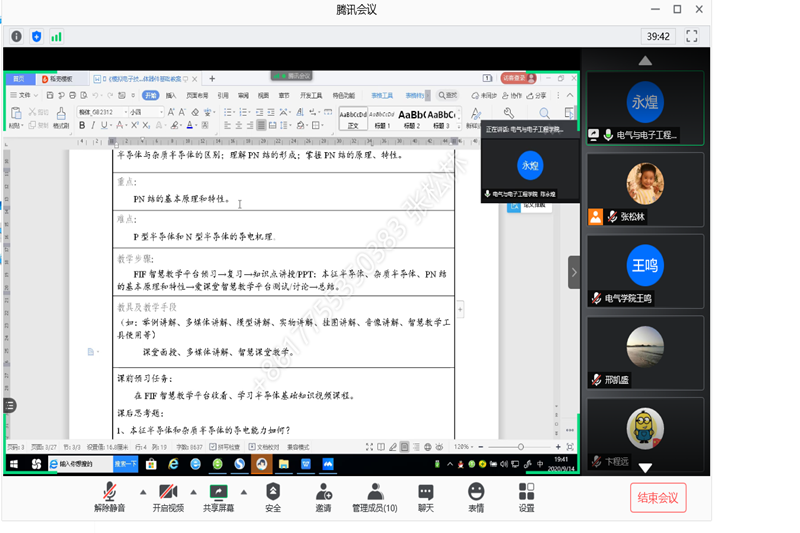Open the 表情 emoji reactions
800x533 pixels.
[476, 497]
